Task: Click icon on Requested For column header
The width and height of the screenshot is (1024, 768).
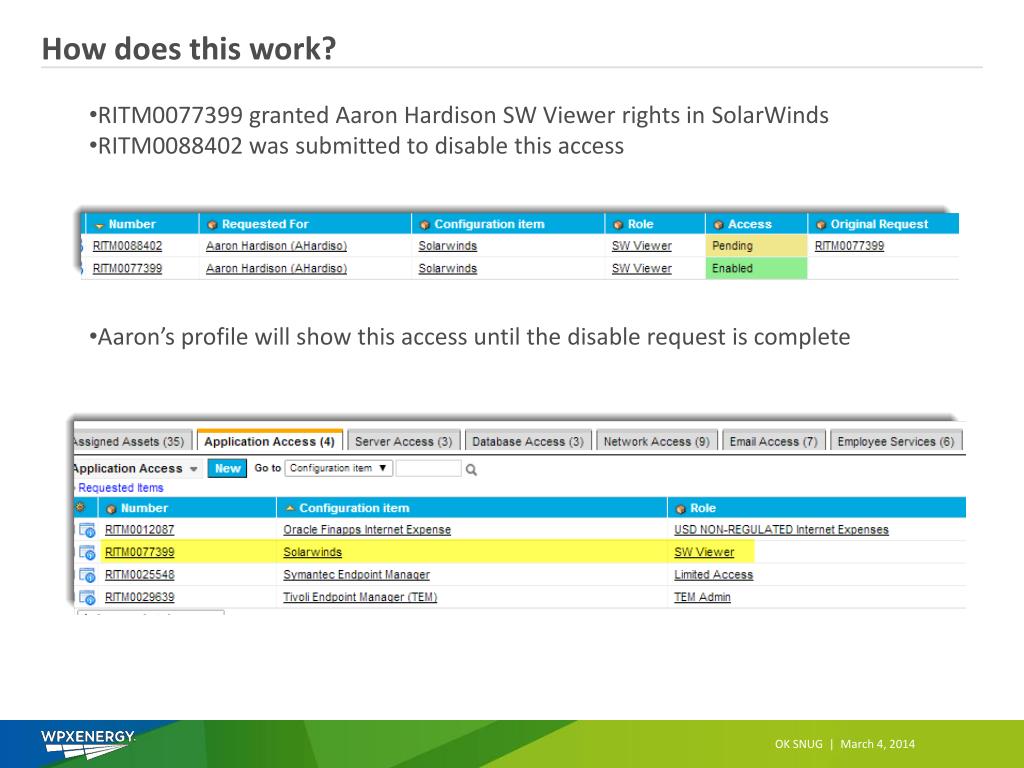Action: click(212, 225)
